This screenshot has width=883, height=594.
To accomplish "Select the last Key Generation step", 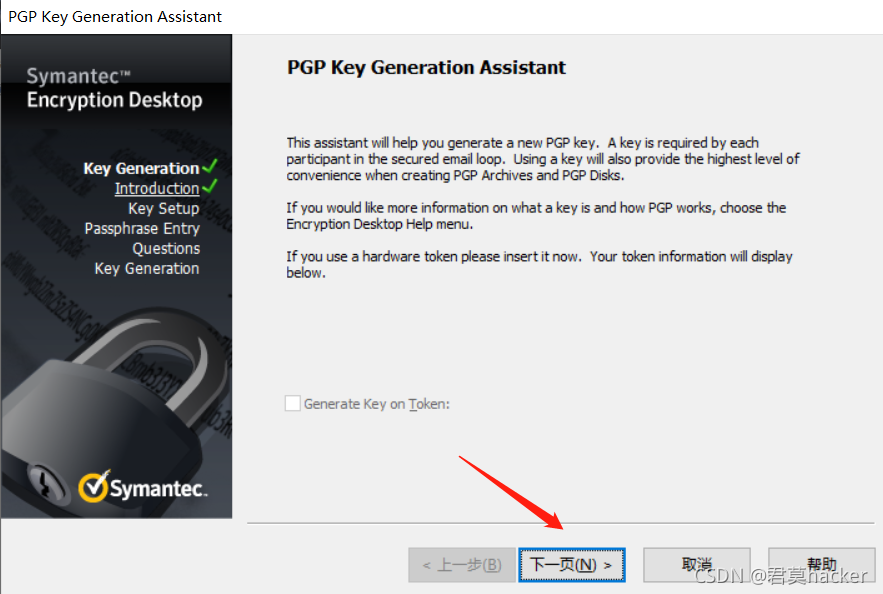I will click(147, 269).
